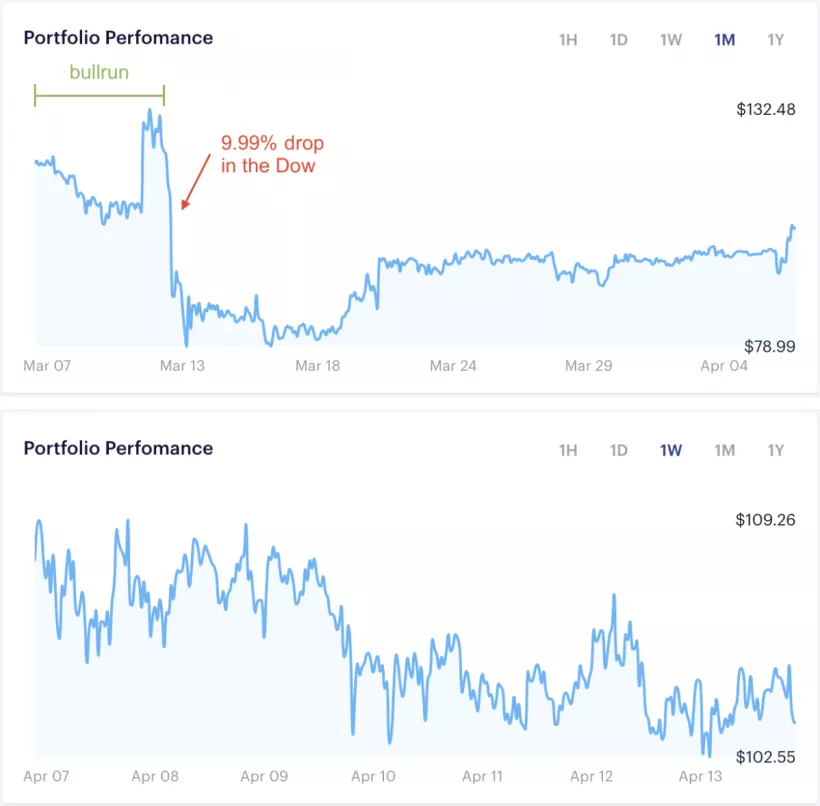The image size is (820, 806).
Task: Click the $109.26 price label
Action: 764,519
